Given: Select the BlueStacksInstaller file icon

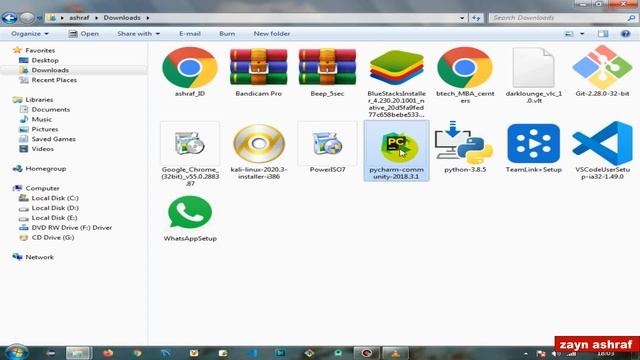Looking at the screenshot, I should click(396, 68).
